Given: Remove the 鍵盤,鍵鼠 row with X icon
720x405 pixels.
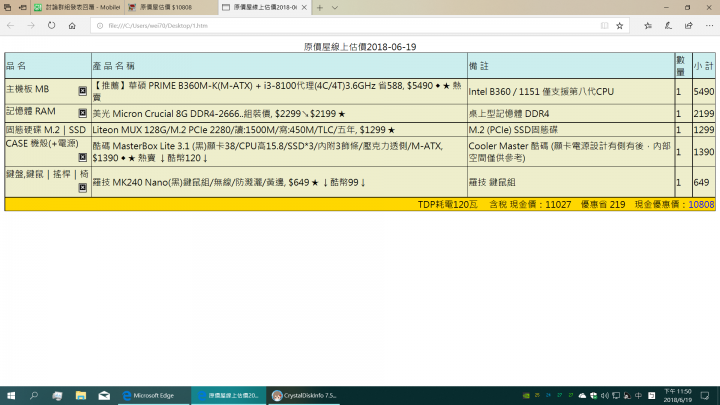Looking at the screenshot, I should (x=83, y=188).
